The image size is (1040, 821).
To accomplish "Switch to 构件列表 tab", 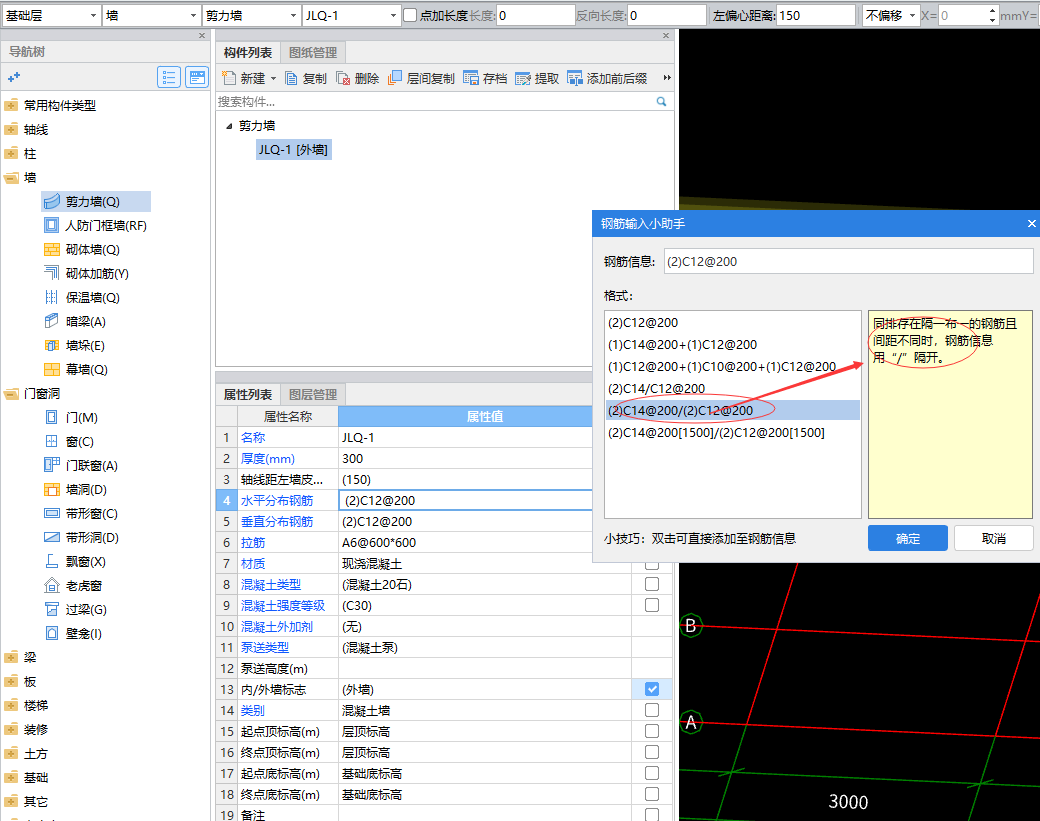I will (248, 53).
